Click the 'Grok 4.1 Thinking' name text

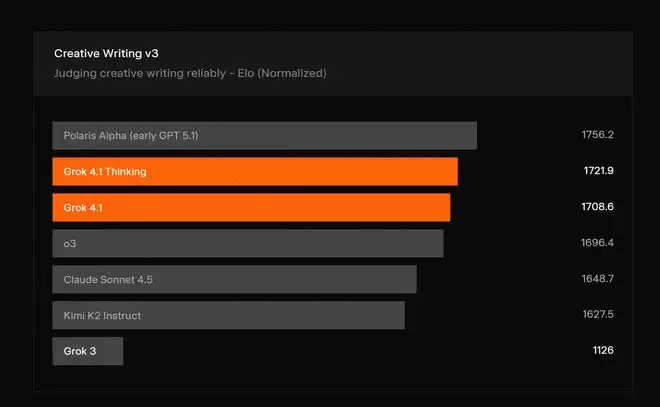[x=105, y=171]
